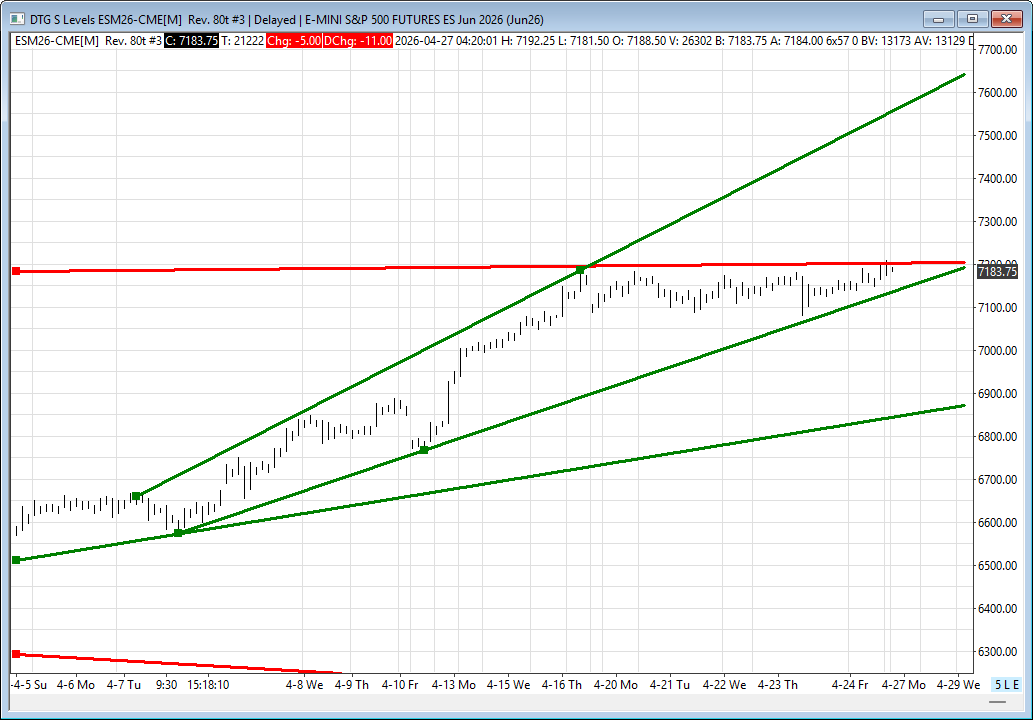Click the "5 L E" indicator at bottom right

(1005, 685)
